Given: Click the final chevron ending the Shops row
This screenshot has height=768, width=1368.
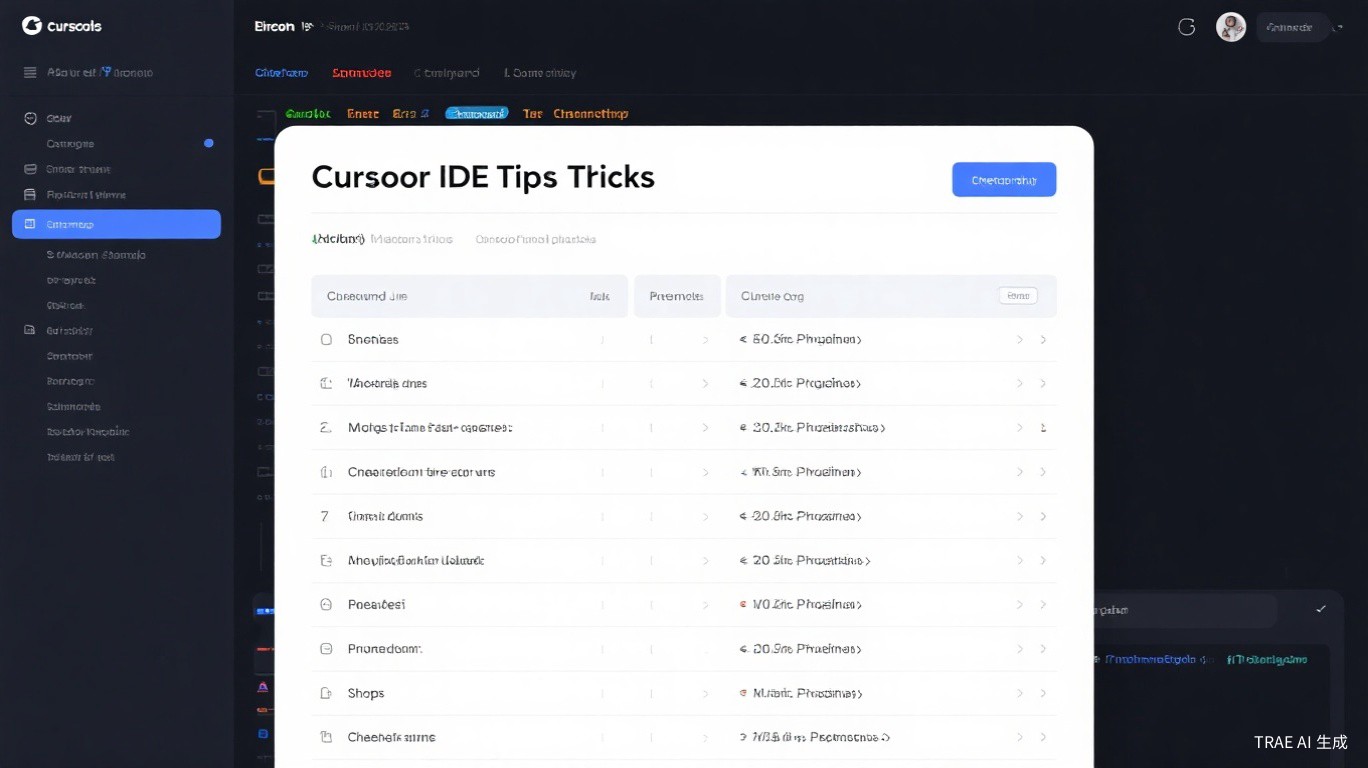Looking at the screenshot, I should point(1043,693).
